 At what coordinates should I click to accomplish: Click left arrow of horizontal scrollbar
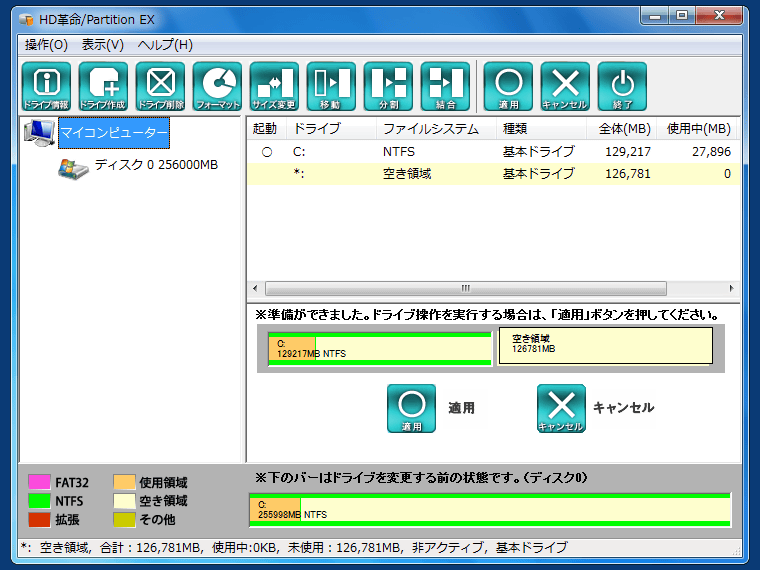point(255,288)
